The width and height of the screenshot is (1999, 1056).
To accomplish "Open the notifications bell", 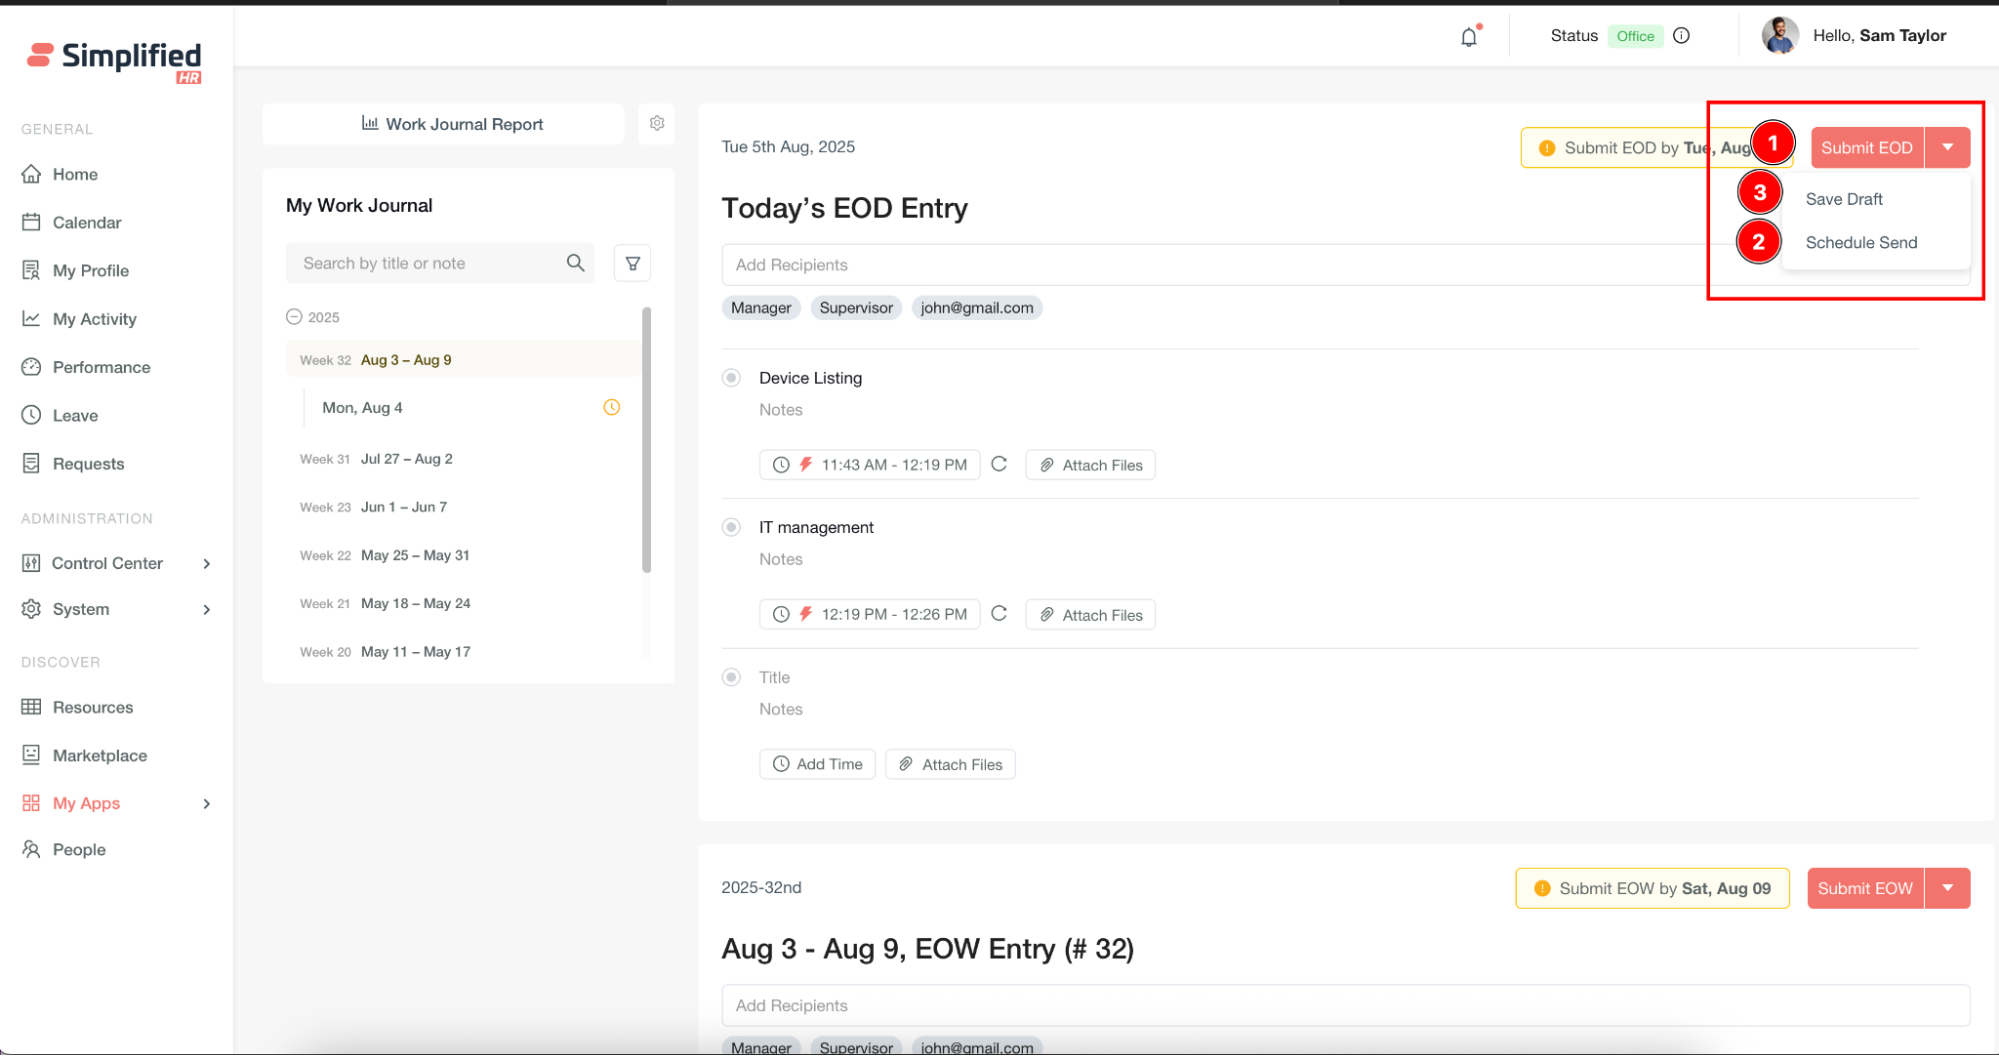I will pos(1468,37).
